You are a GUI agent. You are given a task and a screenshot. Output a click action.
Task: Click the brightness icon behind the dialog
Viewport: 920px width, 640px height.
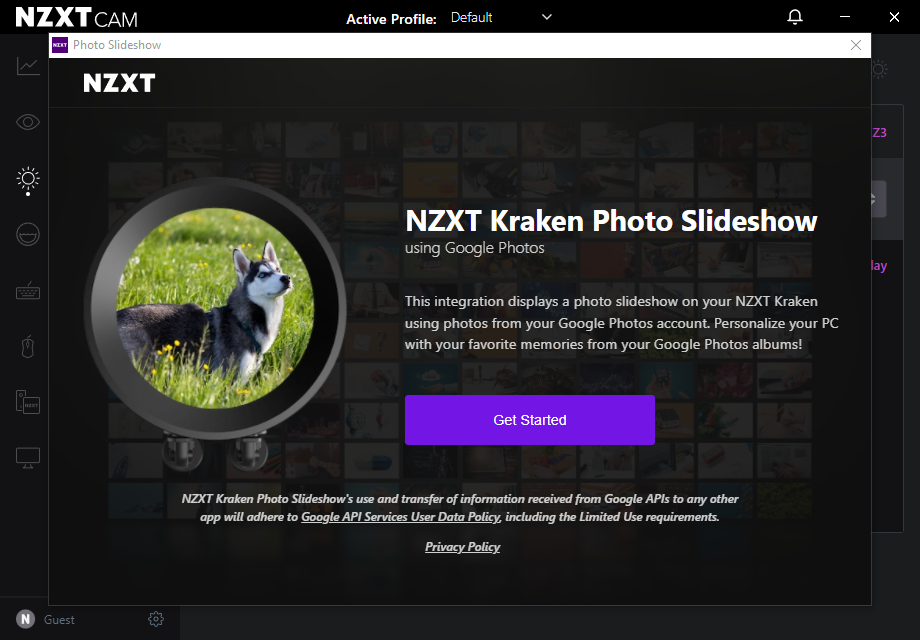[x=879, y=70]
